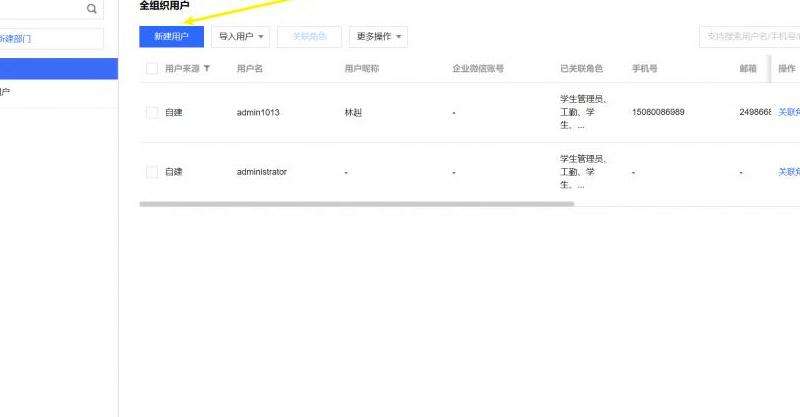
Task: Click the 新建部门 link in sidebar
Action: [15, 39]
